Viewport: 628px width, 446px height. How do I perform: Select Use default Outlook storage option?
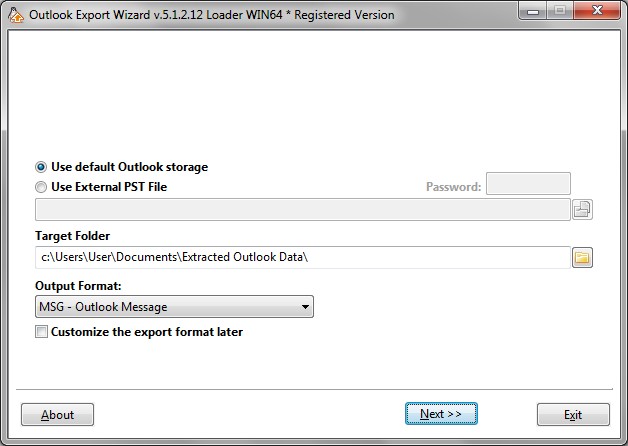pyautogui.click(x=41, y=167)
